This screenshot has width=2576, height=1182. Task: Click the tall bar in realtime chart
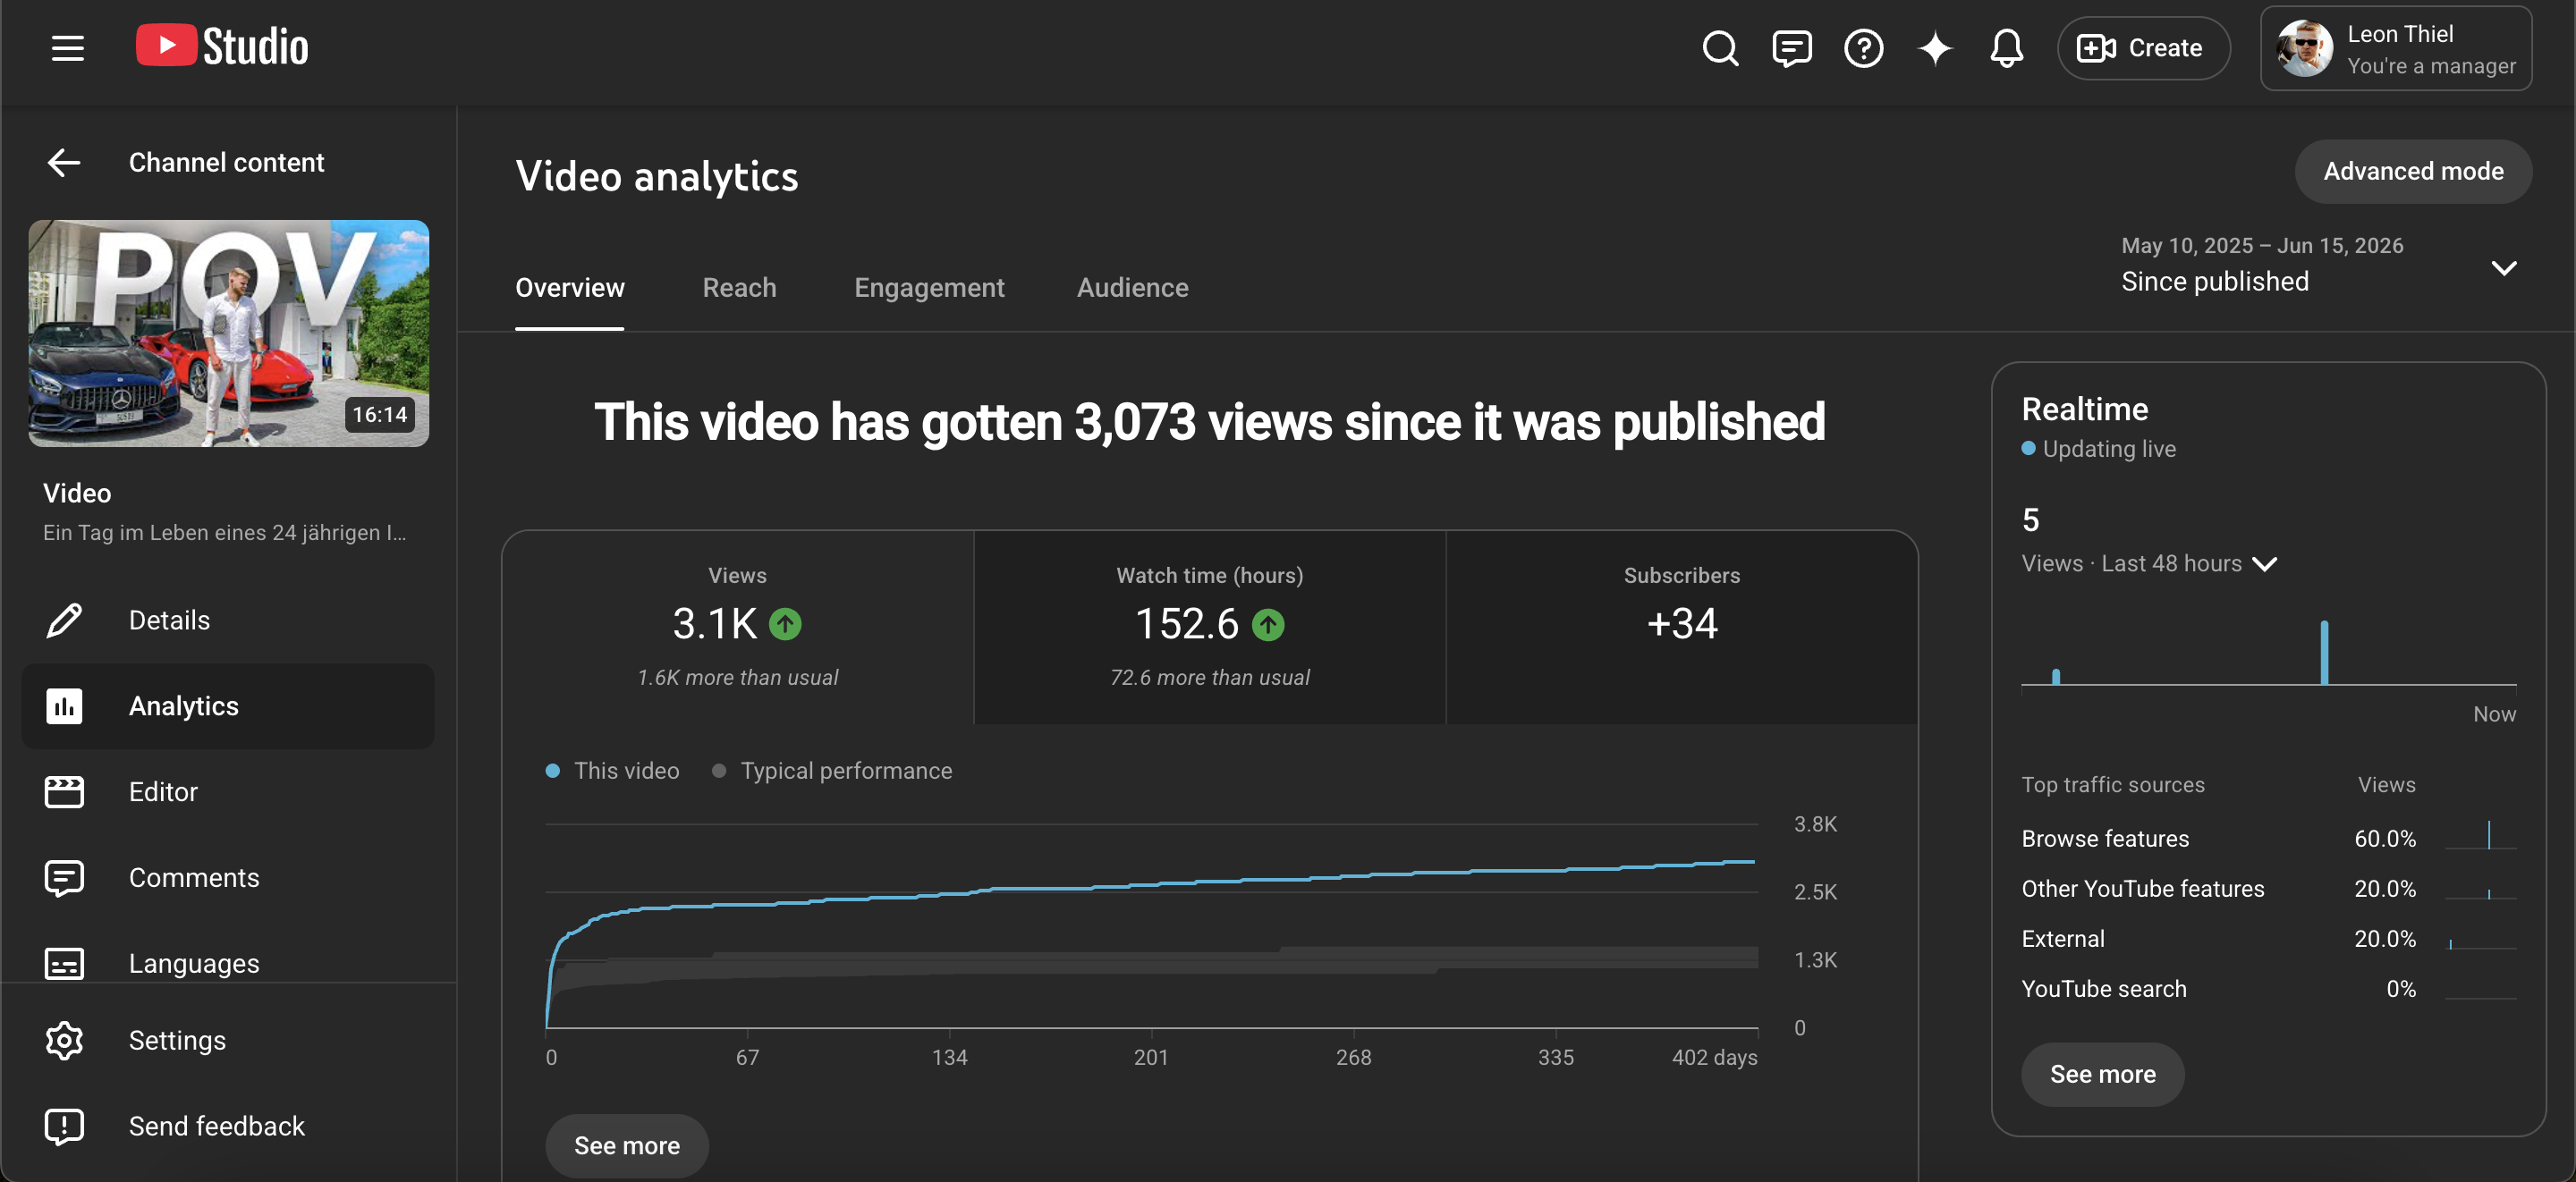[2324, 653]
